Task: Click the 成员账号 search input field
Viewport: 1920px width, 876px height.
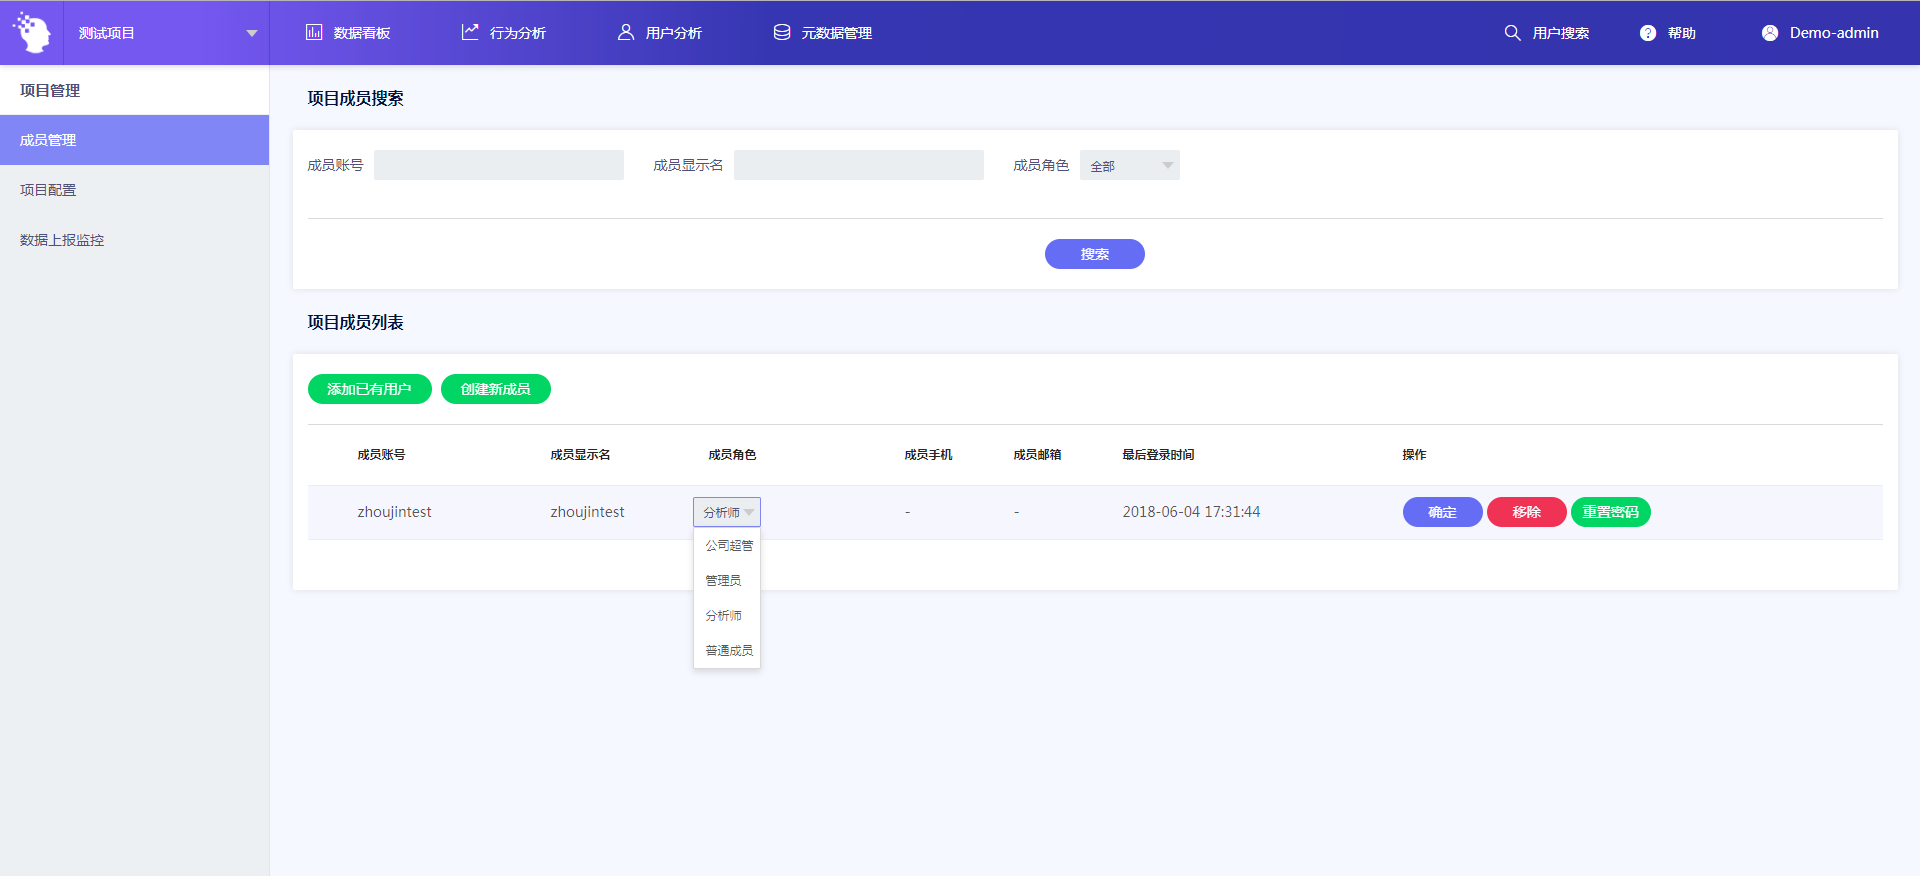Action: [x=498, y=165]
